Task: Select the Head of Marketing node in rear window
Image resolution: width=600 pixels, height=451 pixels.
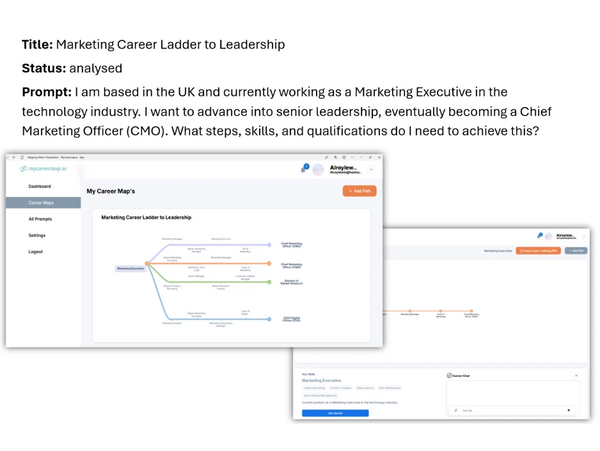Action: click(441, 311)
